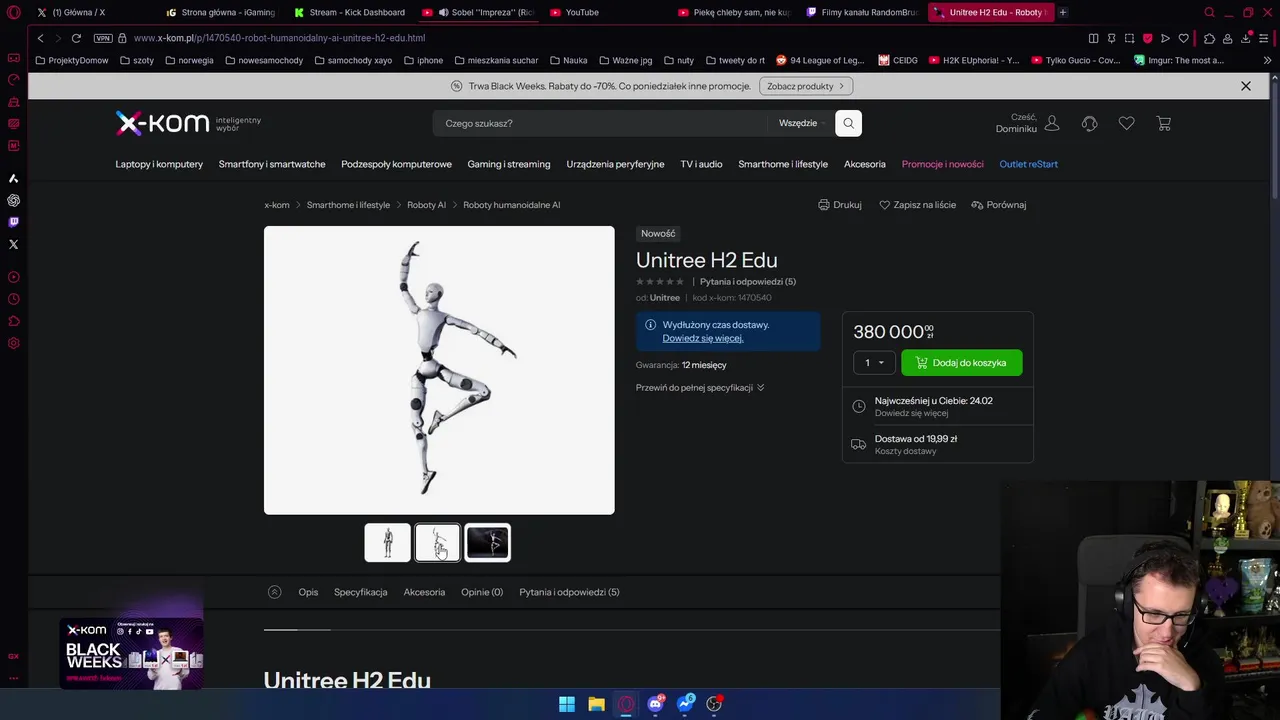Click the Drukuj printer icon
This screenshot has height=720, width=1280.
pyautogui.click(x=824, y=205)
